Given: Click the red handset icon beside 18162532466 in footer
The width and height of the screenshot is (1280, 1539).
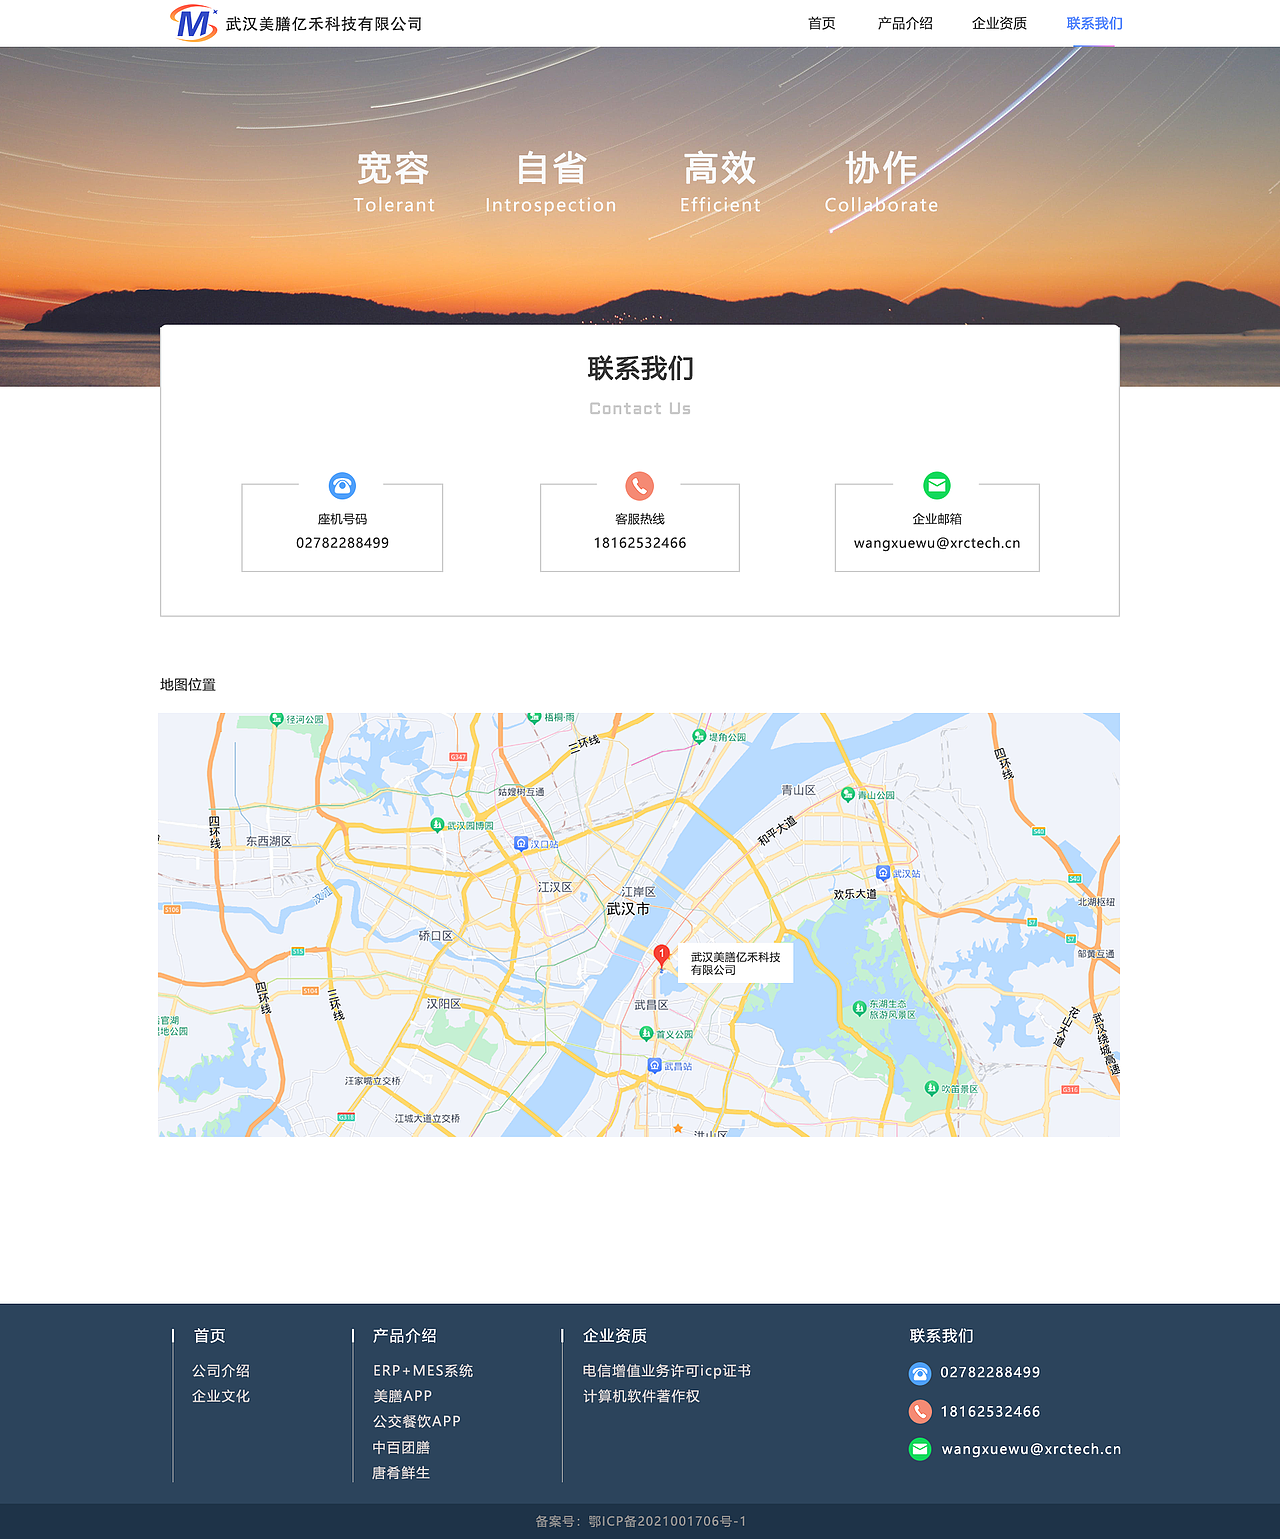Looking at the screenshot, I should point(919,1412).
